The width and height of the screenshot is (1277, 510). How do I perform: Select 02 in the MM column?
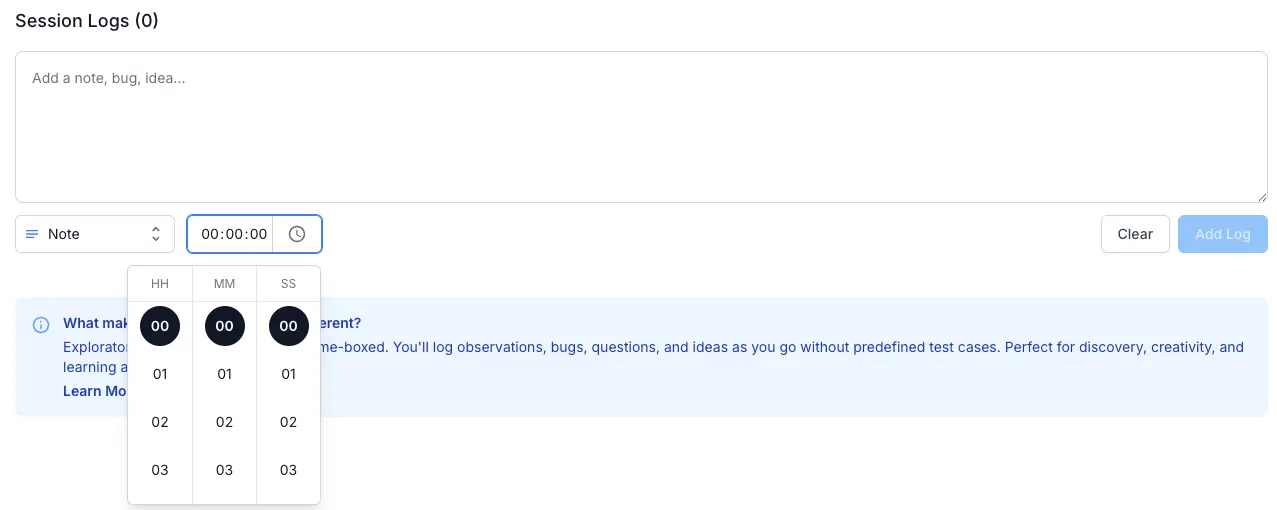click(224, 422)
